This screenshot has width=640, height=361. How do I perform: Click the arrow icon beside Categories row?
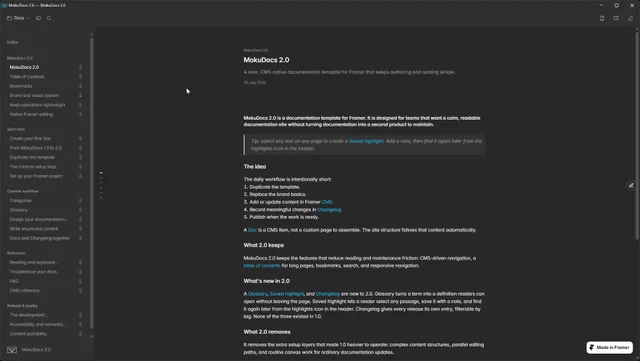point(80,201)
